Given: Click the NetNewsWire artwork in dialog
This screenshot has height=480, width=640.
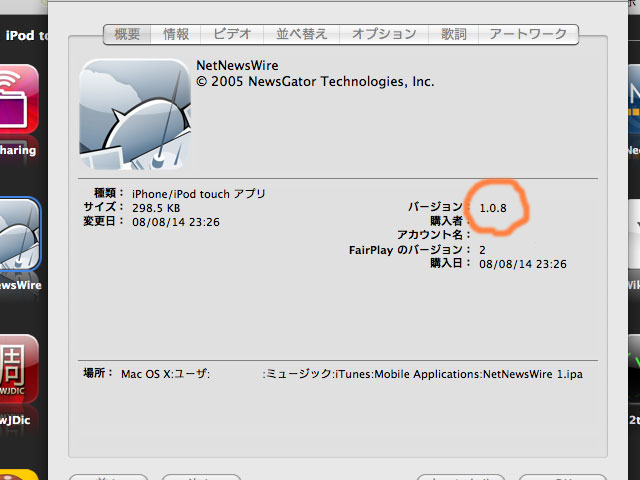Looking at the screenshot, I should 135,114.
